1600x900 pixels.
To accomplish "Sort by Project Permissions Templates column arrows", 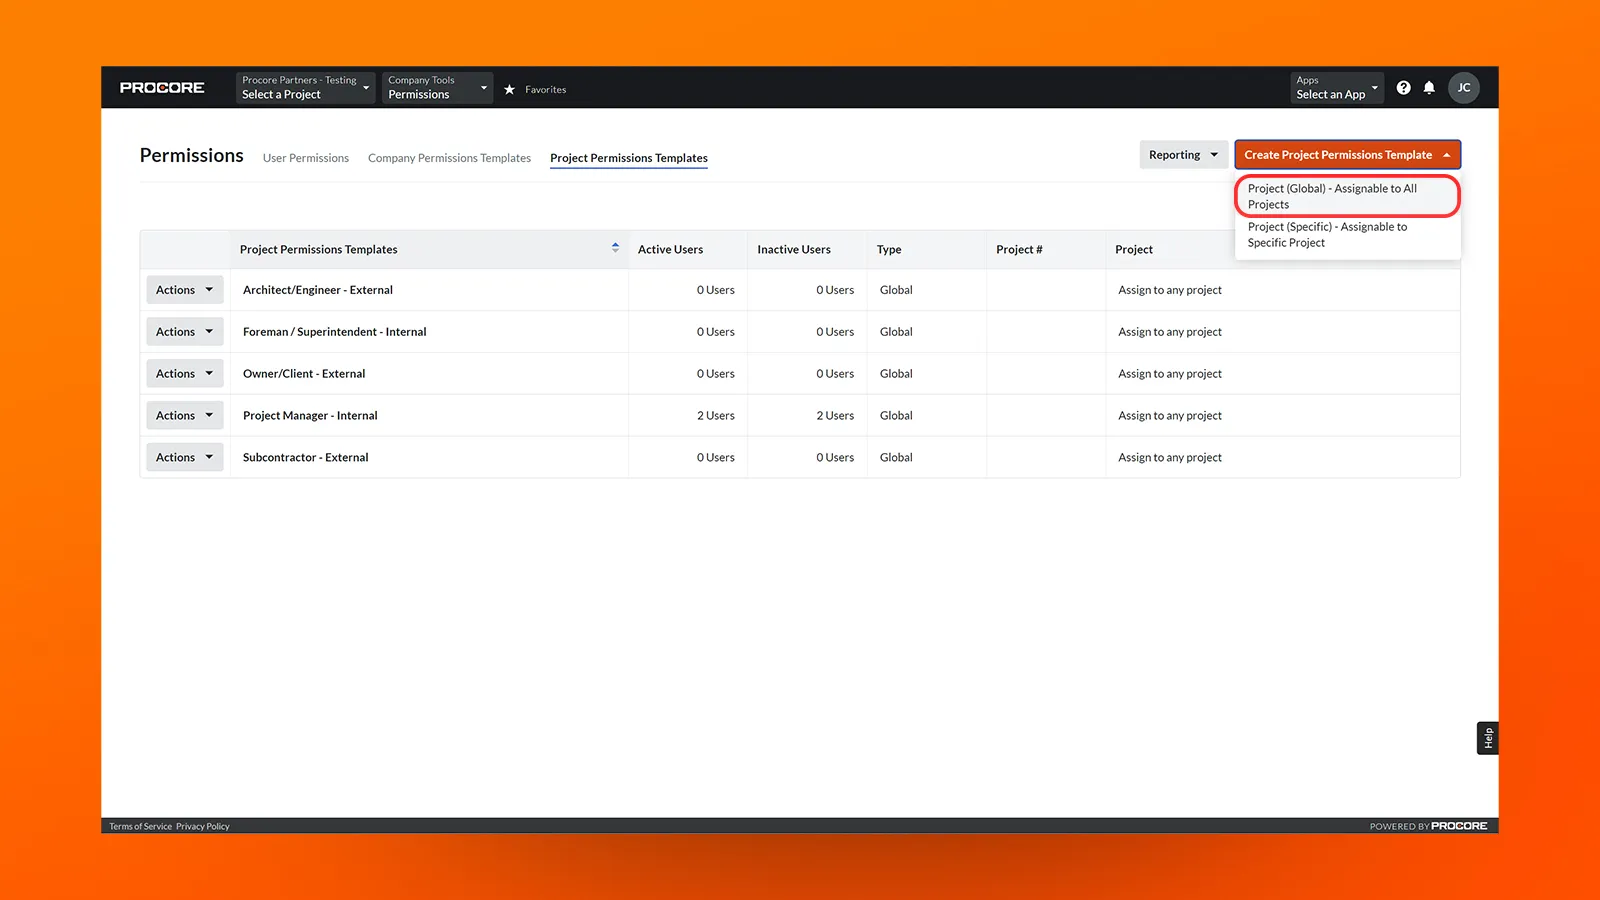I will (614, 248).
